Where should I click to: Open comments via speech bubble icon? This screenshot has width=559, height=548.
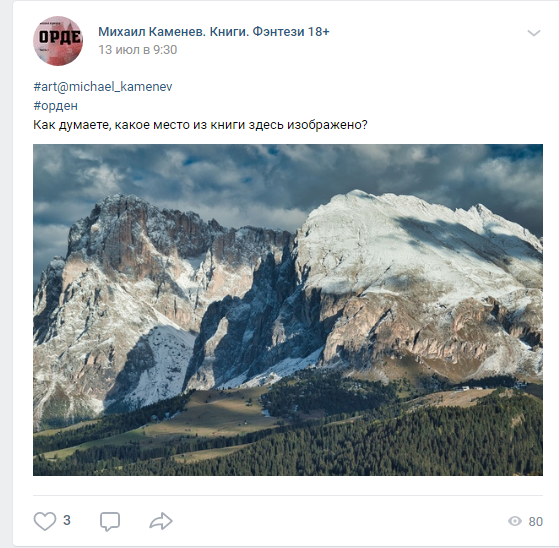click(110, 521)
